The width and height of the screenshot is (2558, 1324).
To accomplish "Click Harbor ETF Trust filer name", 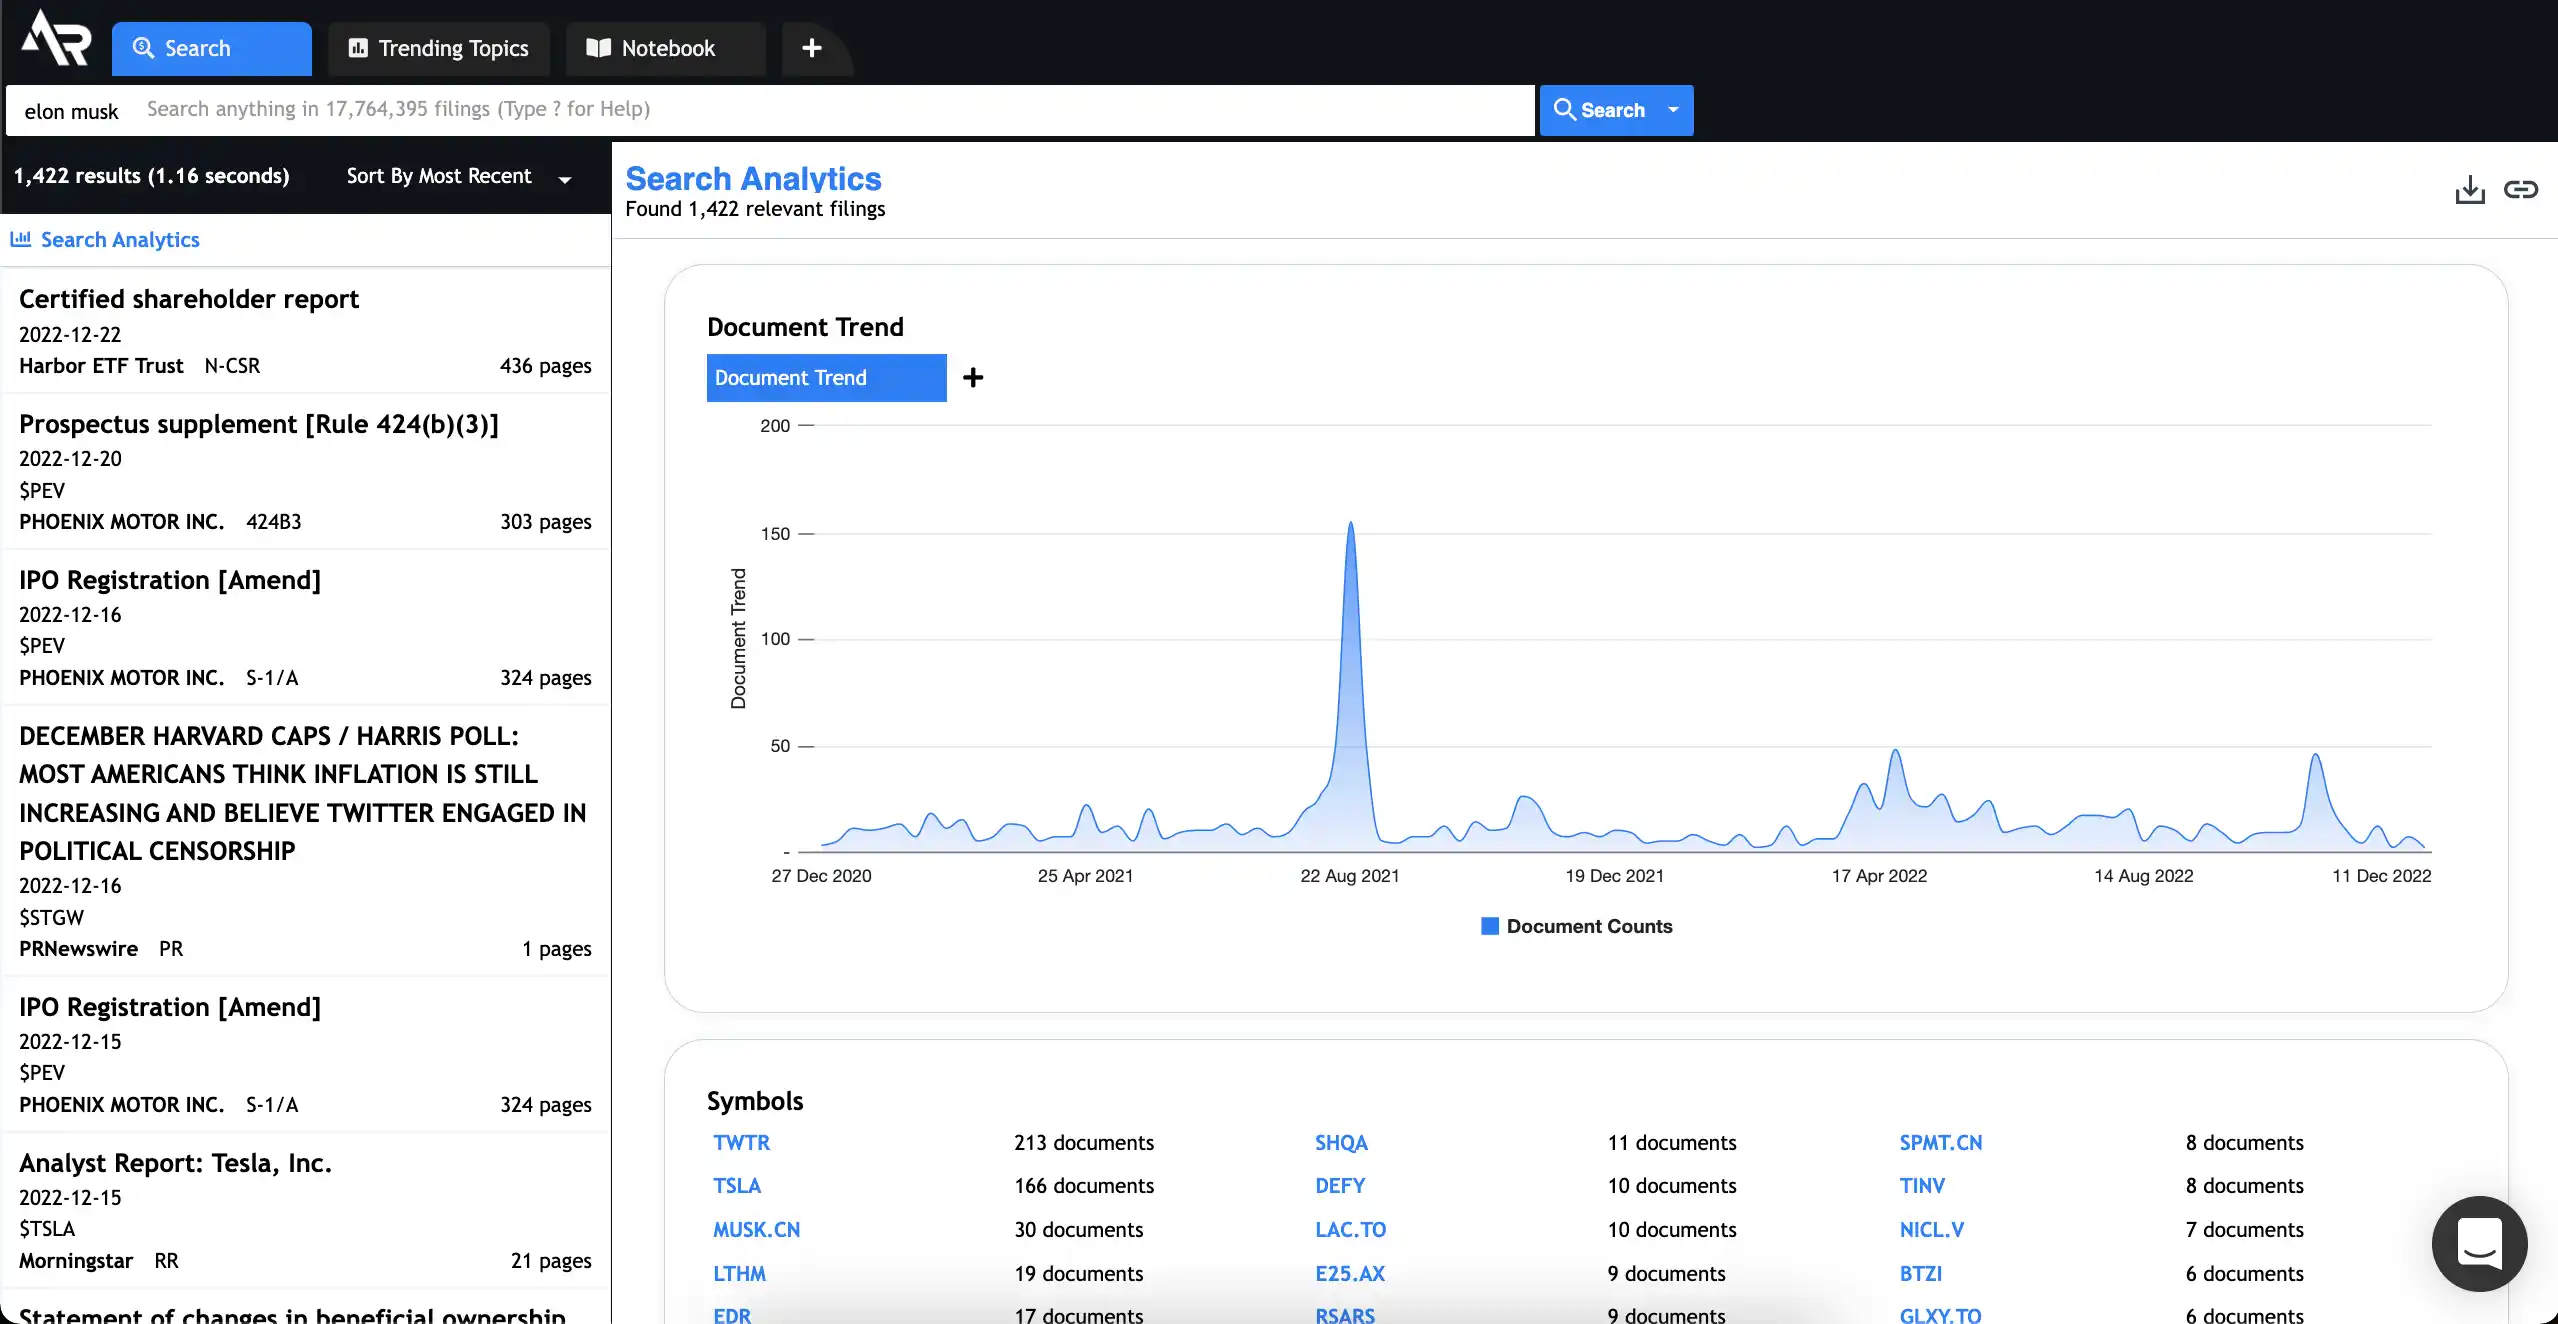I will coord(101,366).
